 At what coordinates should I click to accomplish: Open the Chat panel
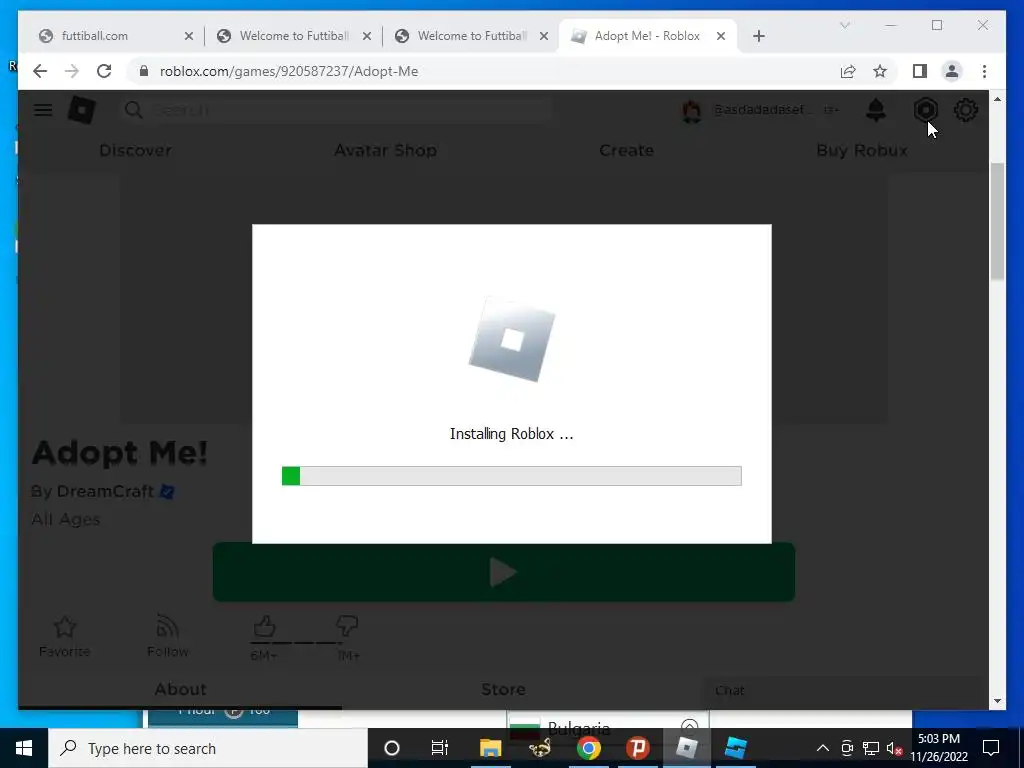coord(729,690)
